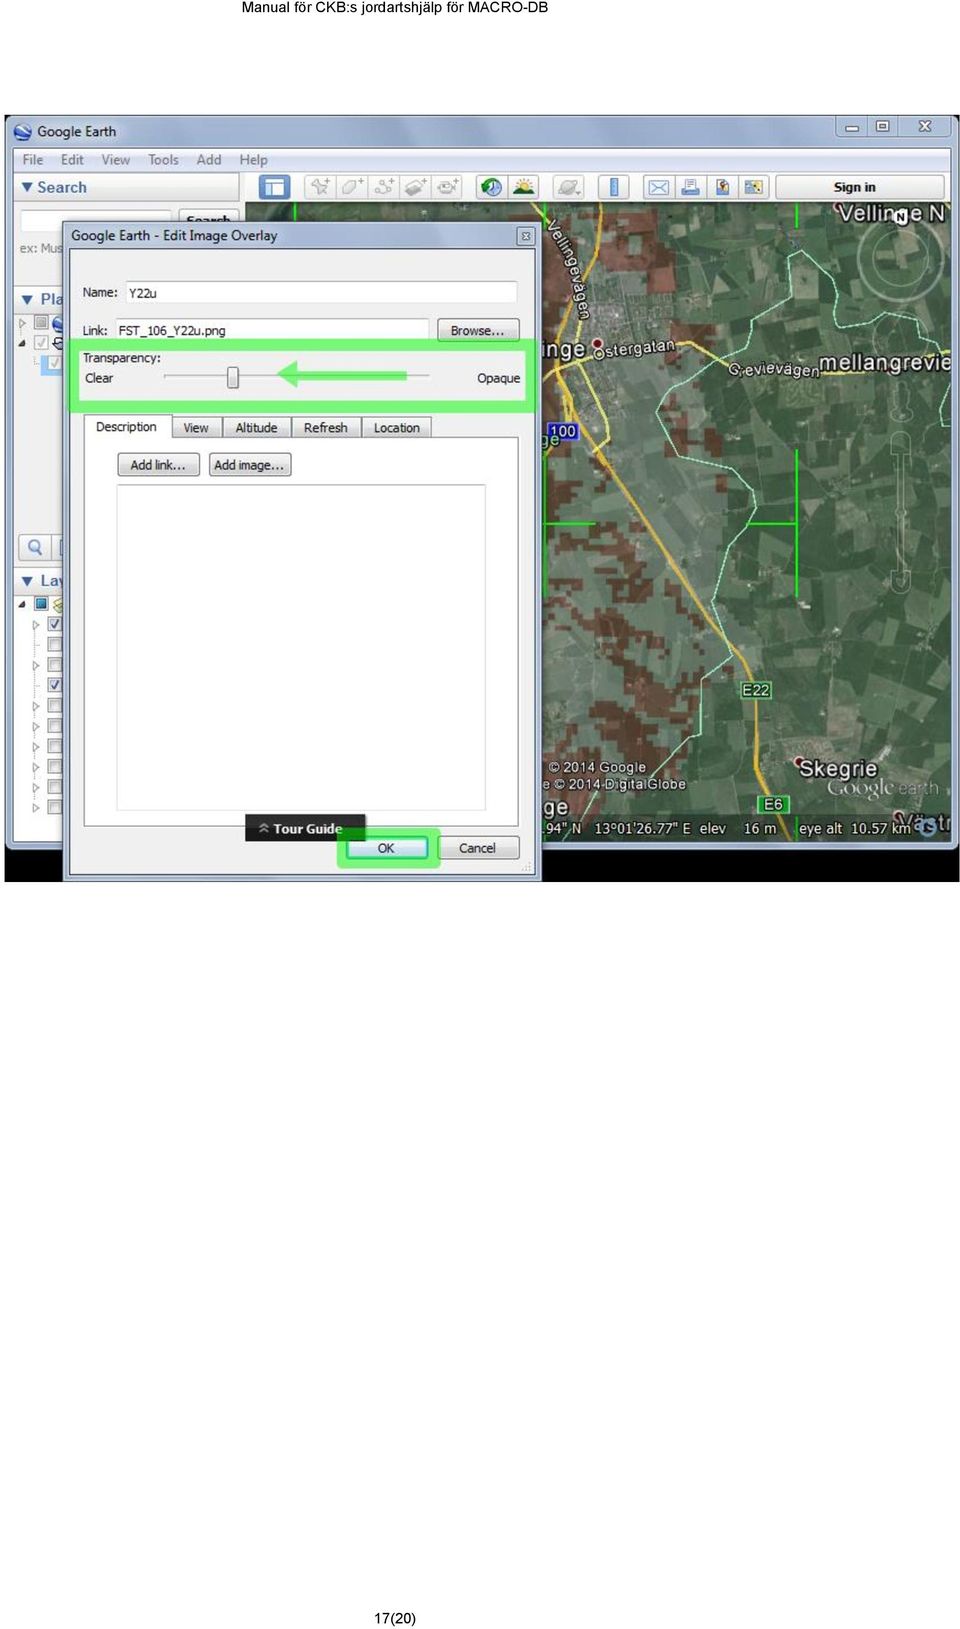Close the Edit Image Overlay dialog
960x1629 pixels.
pyautogui.click(x=525, y=236)
